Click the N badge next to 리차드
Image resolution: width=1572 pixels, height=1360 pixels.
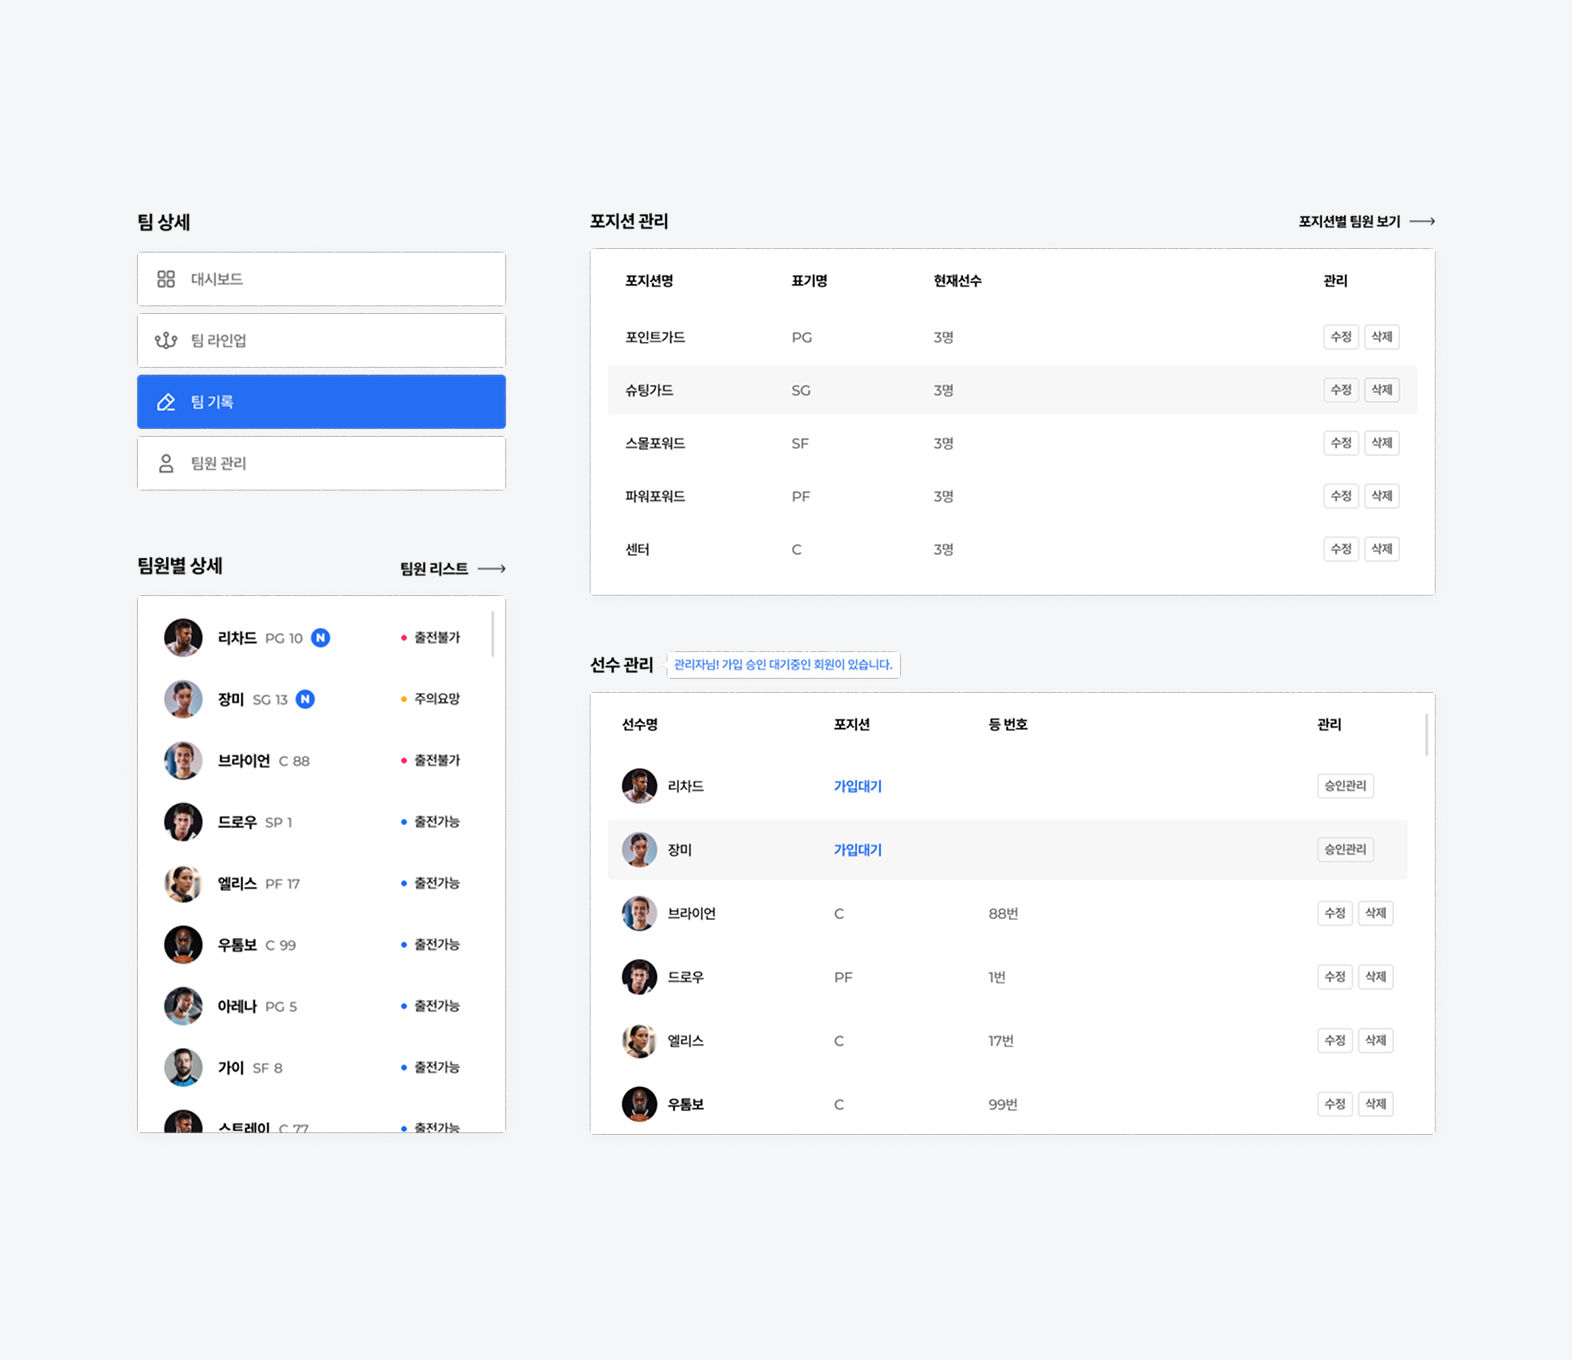[x=320, y=638]
